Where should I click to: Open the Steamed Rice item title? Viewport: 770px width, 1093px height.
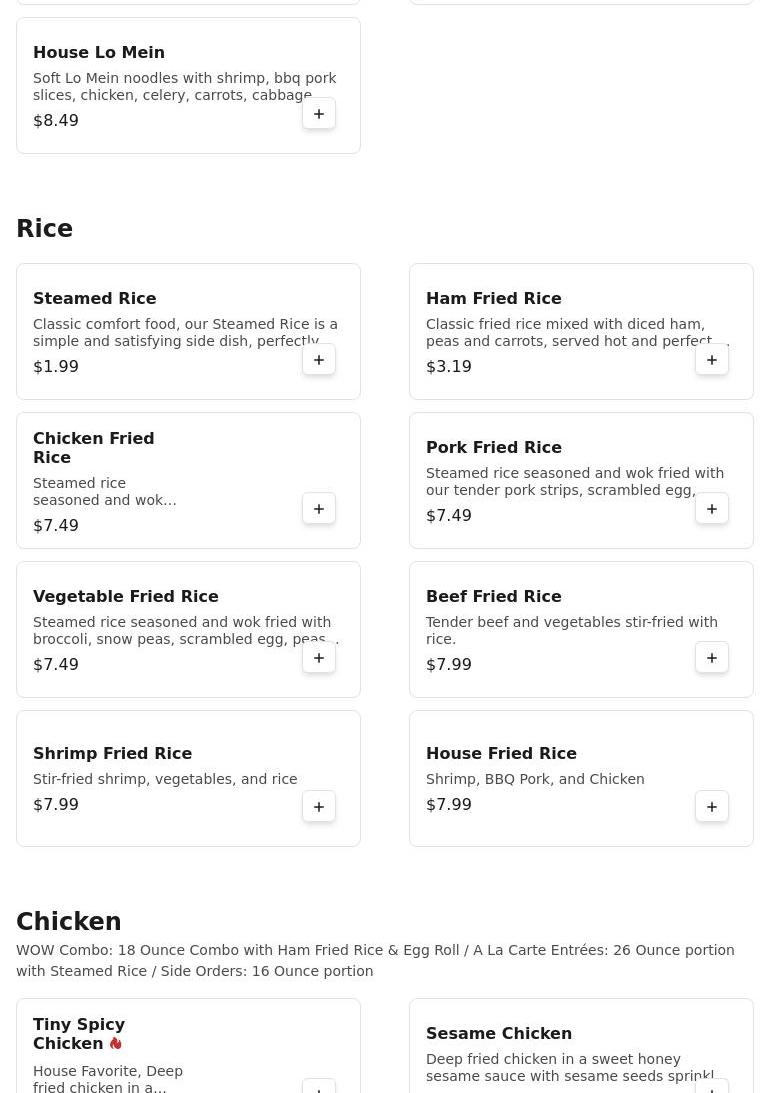point(95,298)
